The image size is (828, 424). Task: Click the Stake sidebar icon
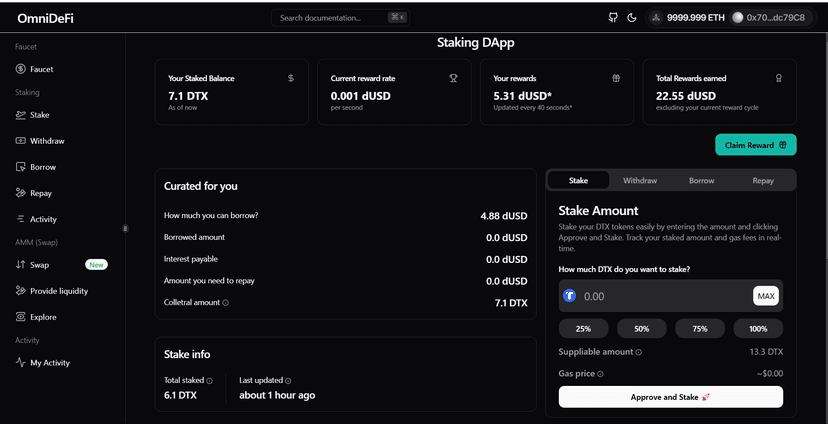point(21,115)
